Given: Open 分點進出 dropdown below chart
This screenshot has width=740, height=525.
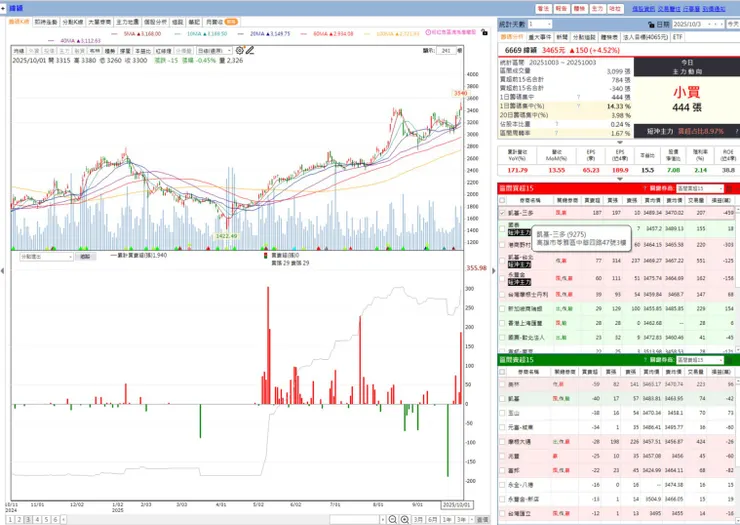Looking at the screenshot, I should click(46, 256).
